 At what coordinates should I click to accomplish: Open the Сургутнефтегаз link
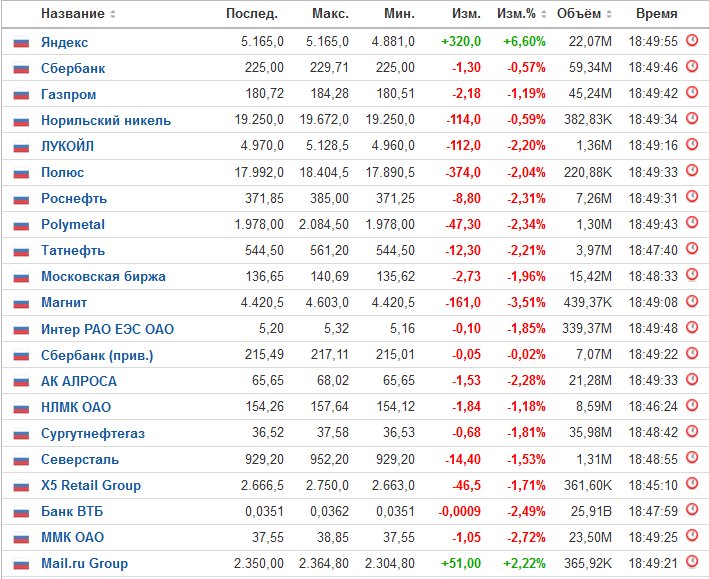[x=93, y=433]
